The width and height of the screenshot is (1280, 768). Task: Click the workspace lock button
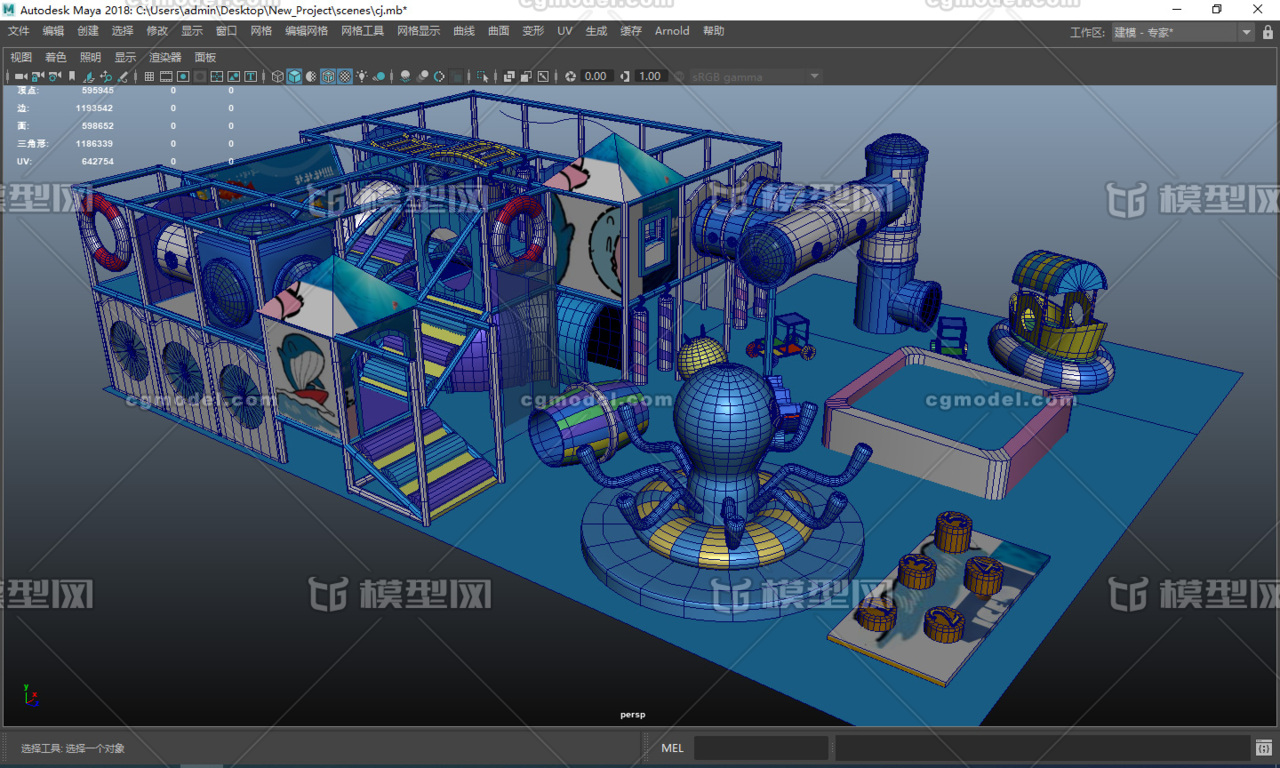[x=1267, y=32]
